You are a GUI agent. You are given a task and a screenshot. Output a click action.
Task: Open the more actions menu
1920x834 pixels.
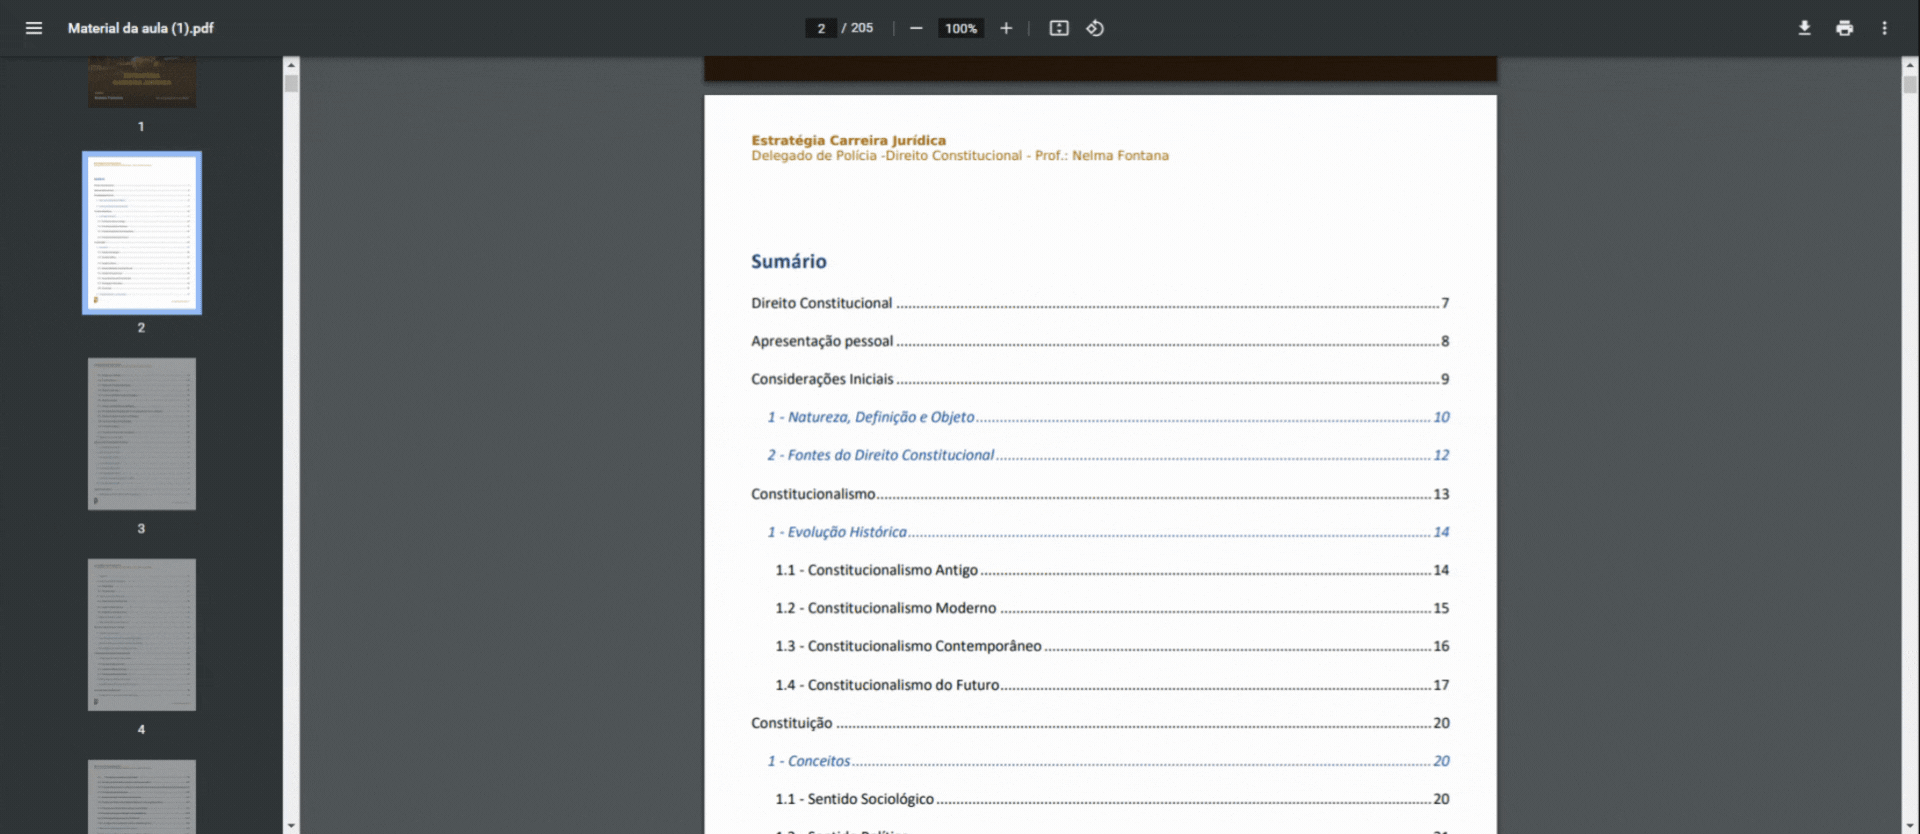coord(1884,28)
